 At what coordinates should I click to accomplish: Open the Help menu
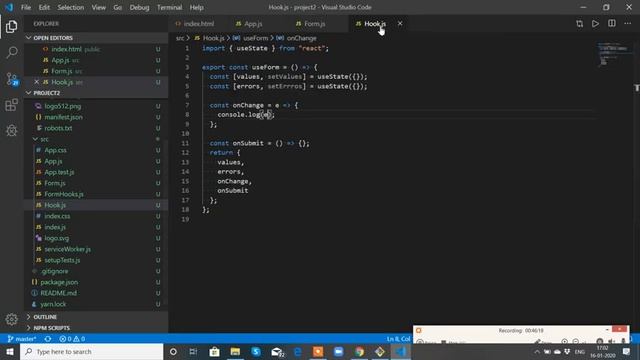point(196,7)
